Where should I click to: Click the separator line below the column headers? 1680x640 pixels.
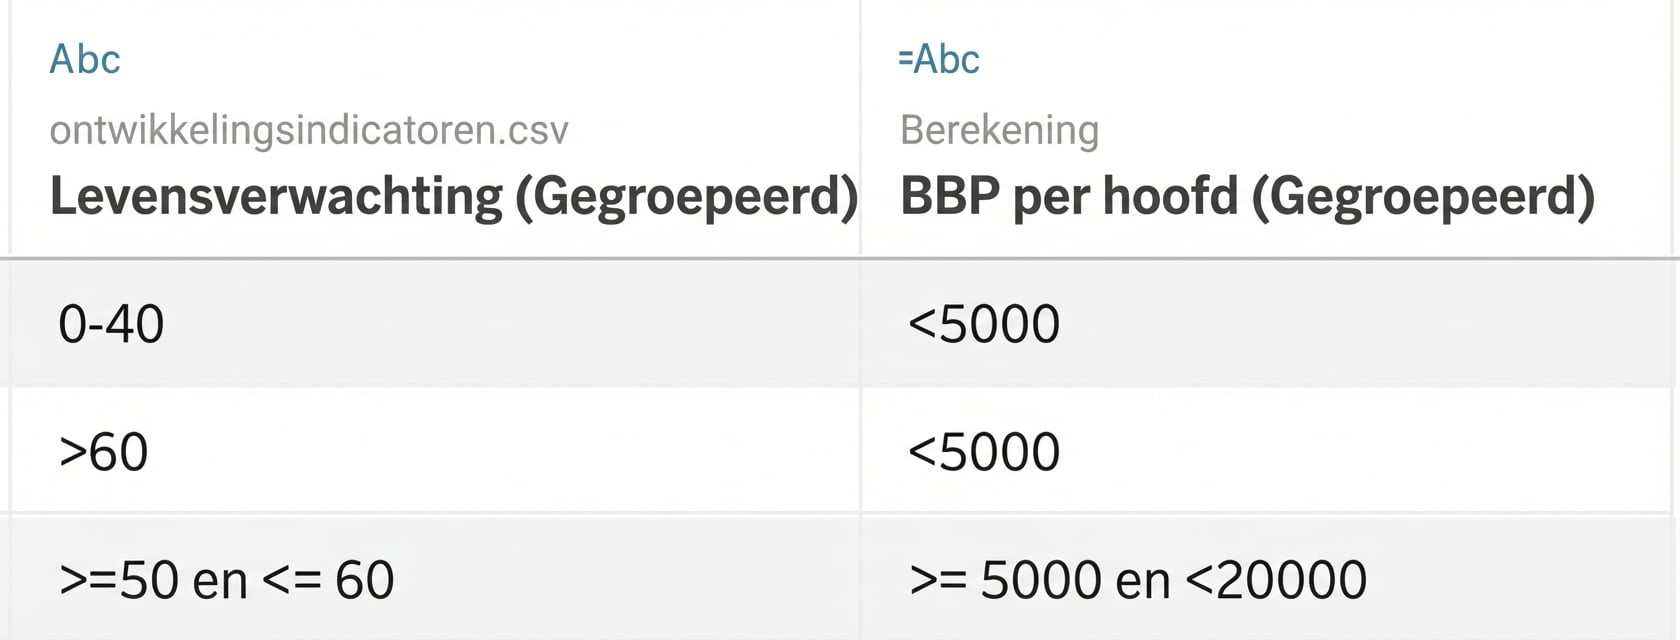click(840, 258)
